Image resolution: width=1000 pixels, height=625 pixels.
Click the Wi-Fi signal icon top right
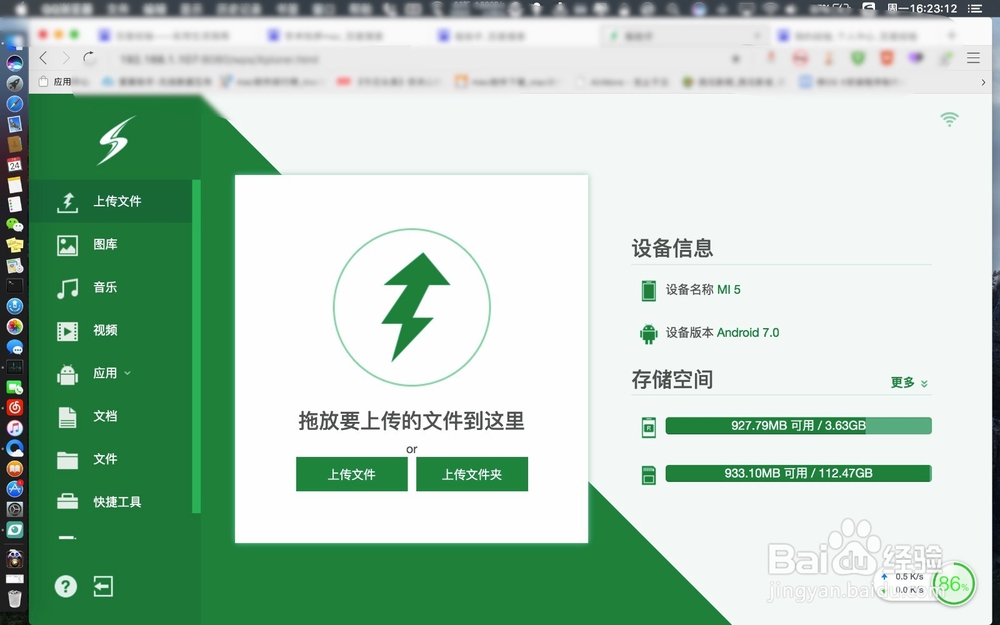point(948,117)
